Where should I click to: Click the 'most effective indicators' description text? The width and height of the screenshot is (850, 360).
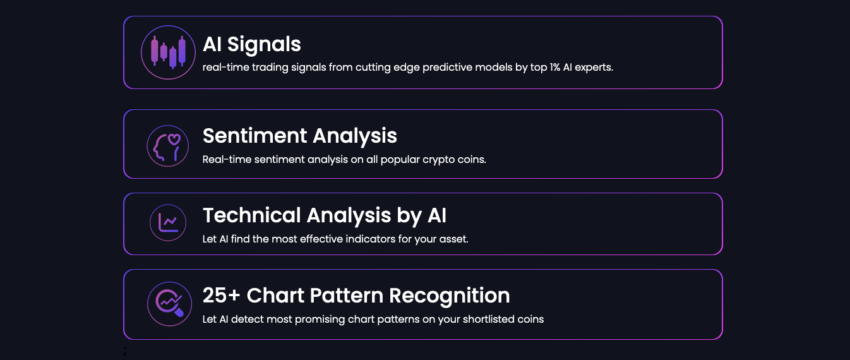(x=335, y=239)
